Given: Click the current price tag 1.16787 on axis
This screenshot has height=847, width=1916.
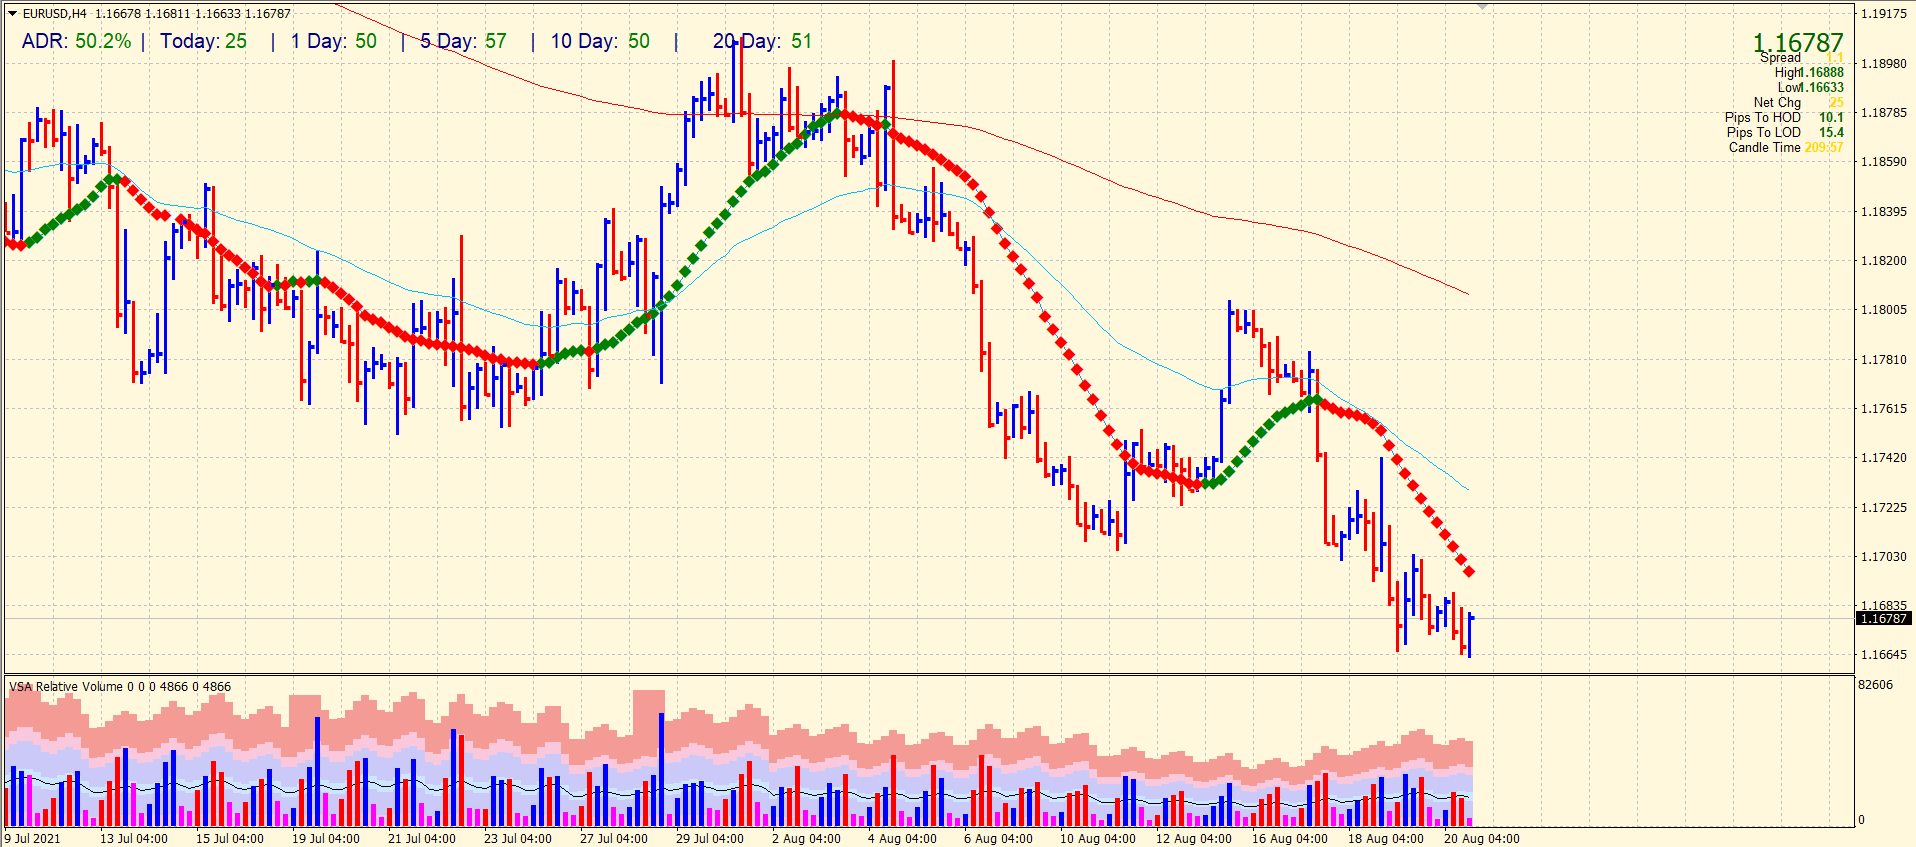Looking at the screenshot, I should pos(1884,619).
